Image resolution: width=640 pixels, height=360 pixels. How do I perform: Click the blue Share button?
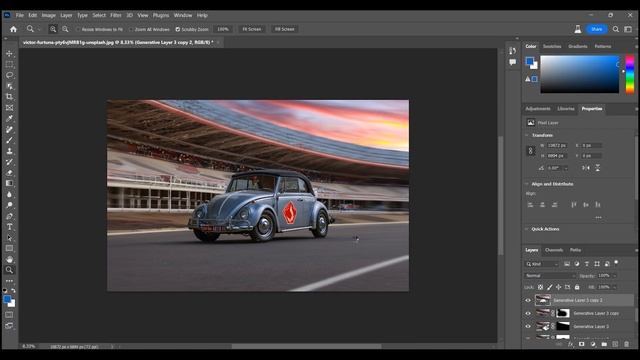596,29
